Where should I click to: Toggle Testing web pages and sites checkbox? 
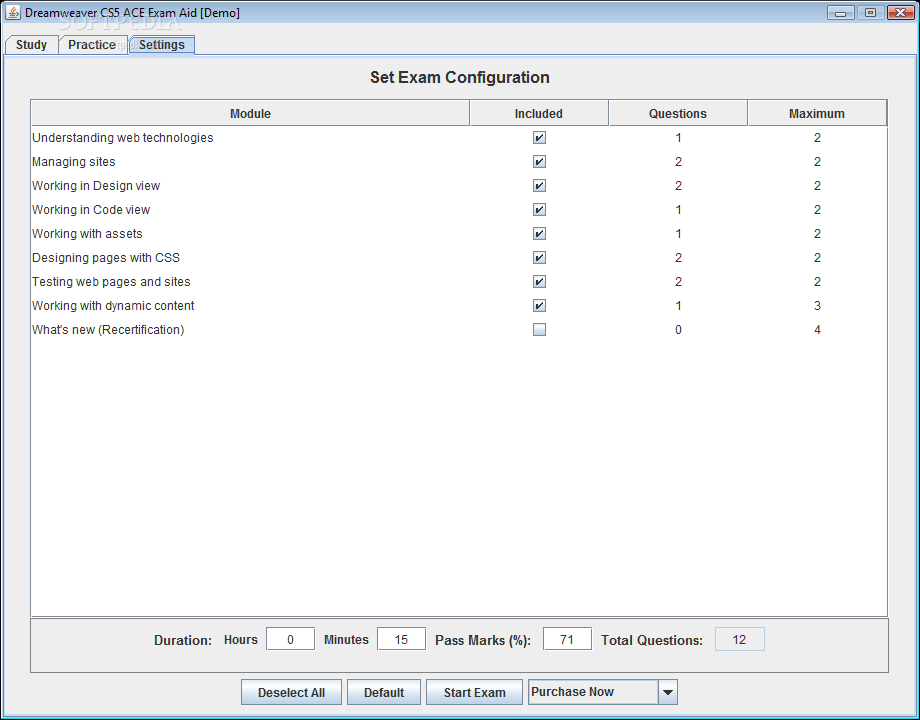click(539, 282)
